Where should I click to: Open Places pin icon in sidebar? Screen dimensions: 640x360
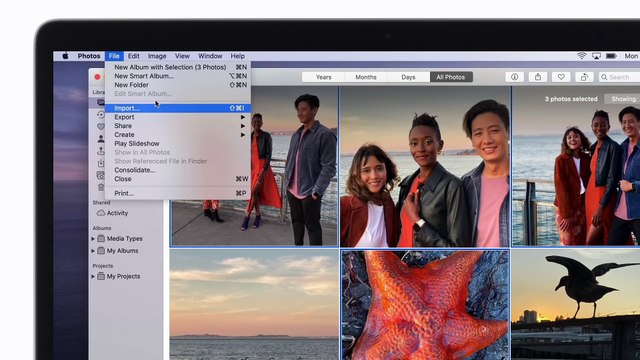101,151
